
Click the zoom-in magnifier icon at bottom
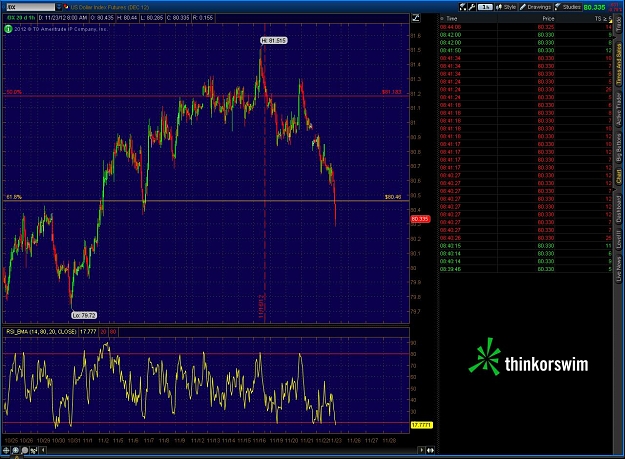16,450
